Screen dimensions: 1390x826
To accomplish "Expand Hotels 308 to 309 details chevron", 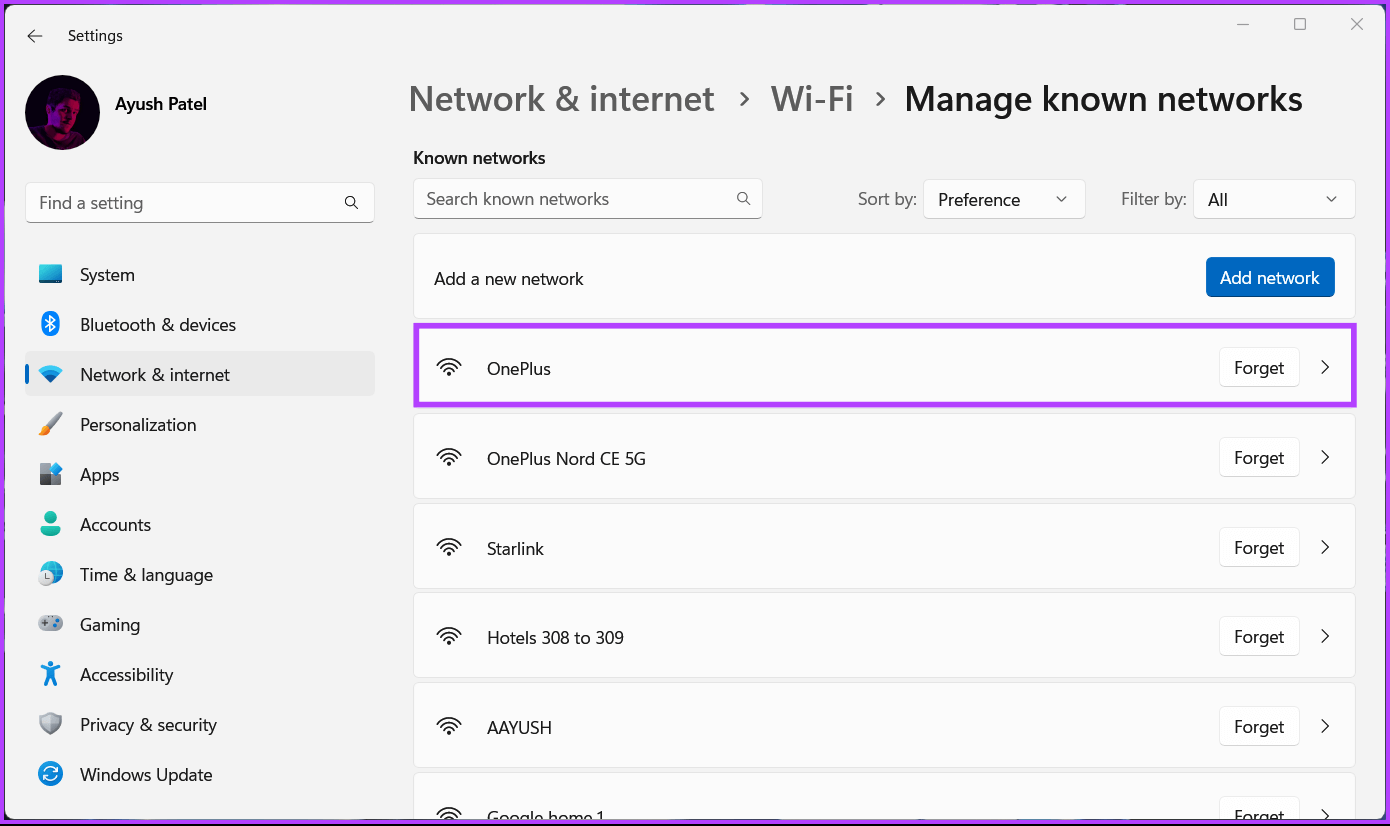I will click(x=1325, y=637).
